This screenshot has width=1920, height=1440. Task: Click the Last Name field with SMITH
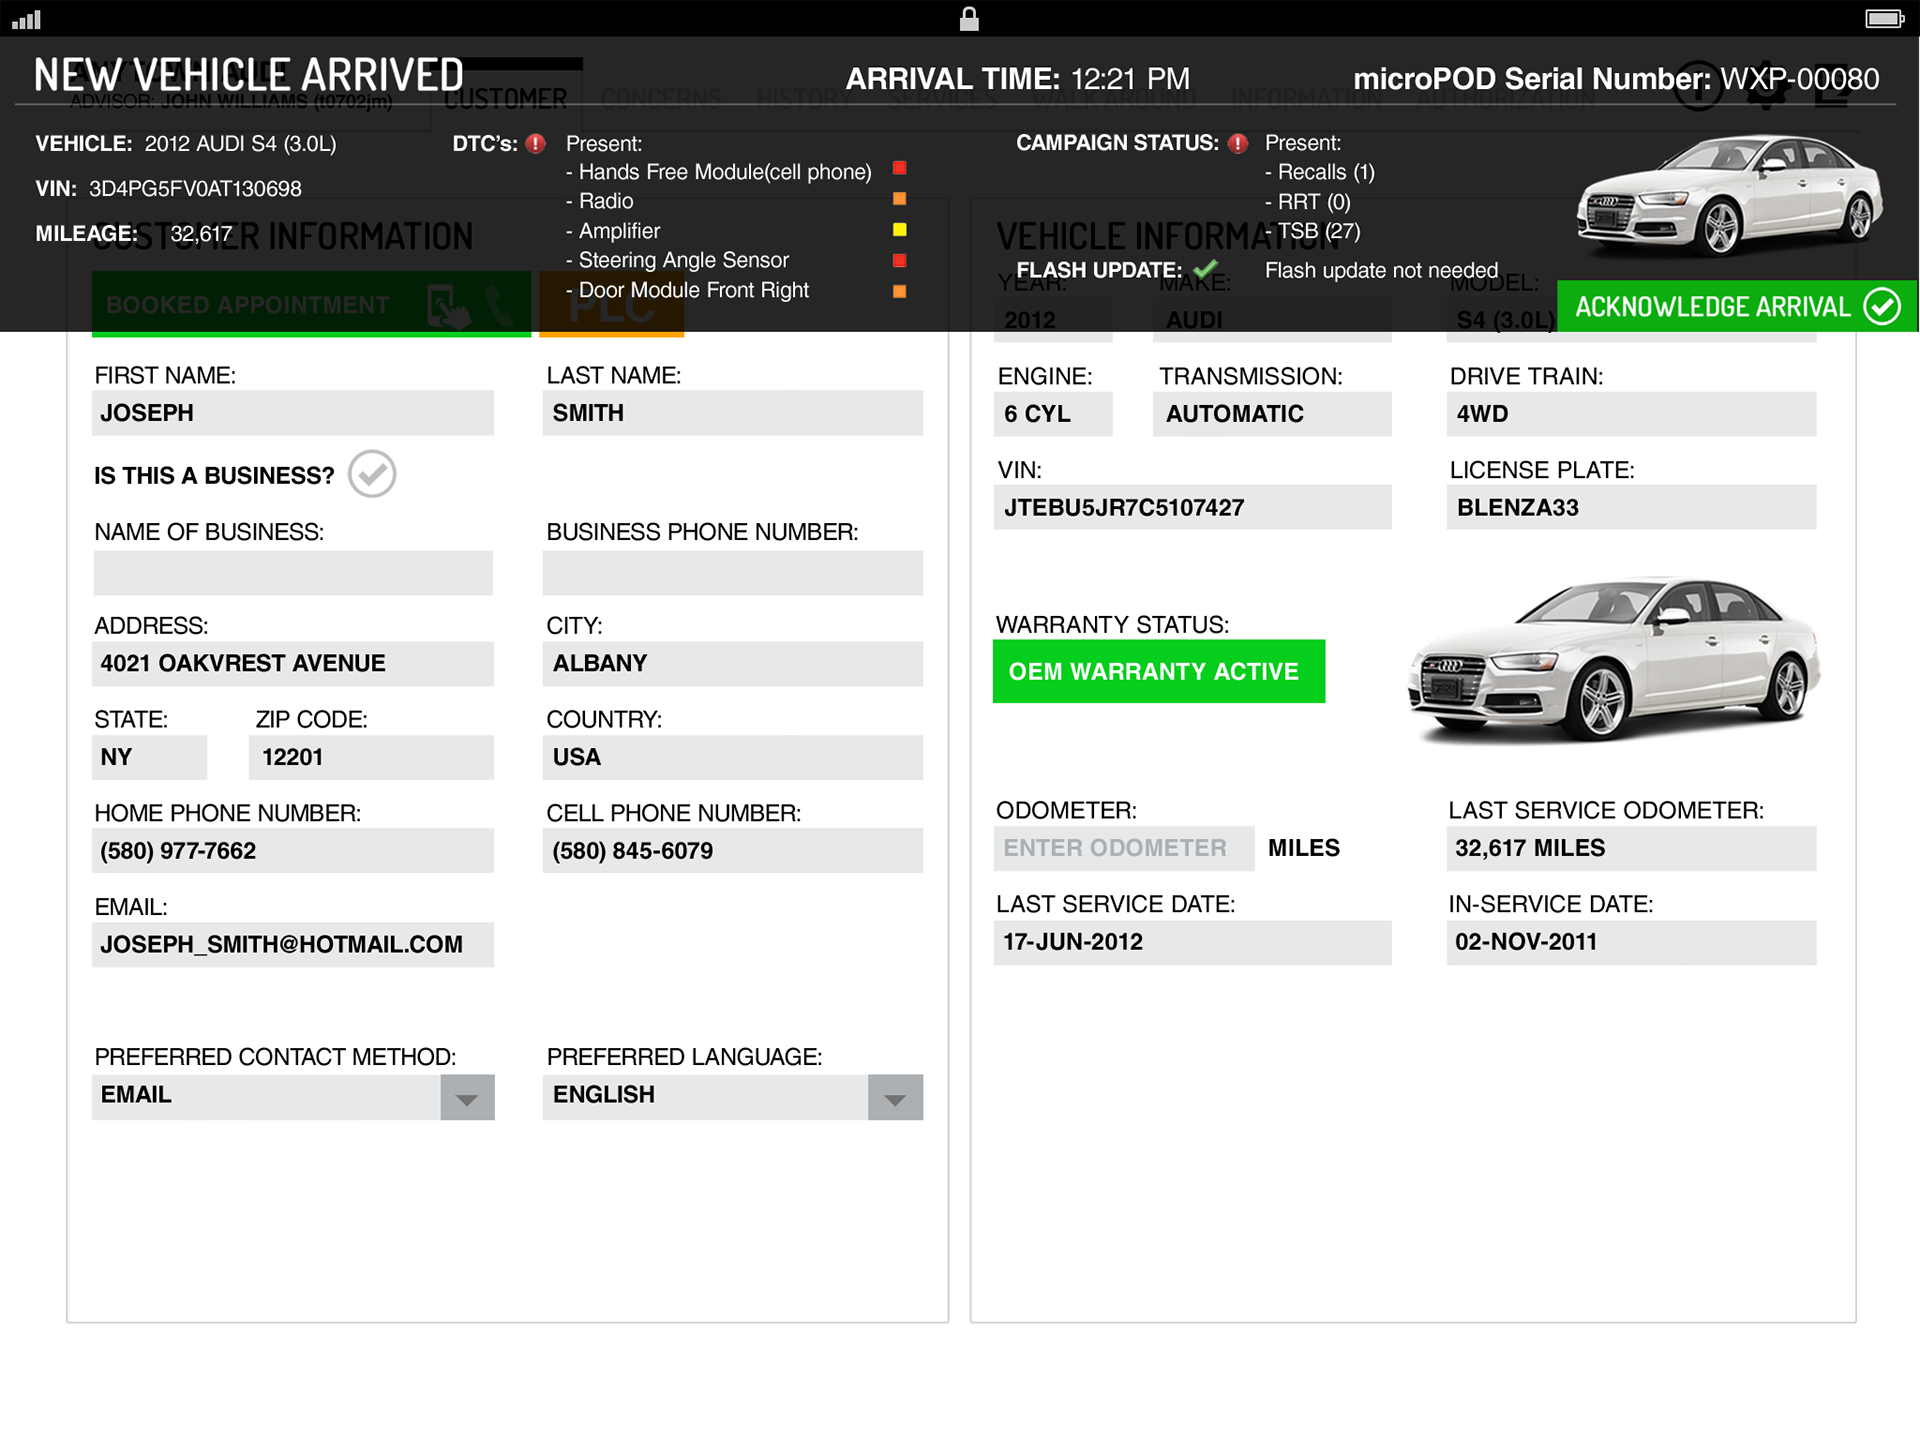coord(733,413)
